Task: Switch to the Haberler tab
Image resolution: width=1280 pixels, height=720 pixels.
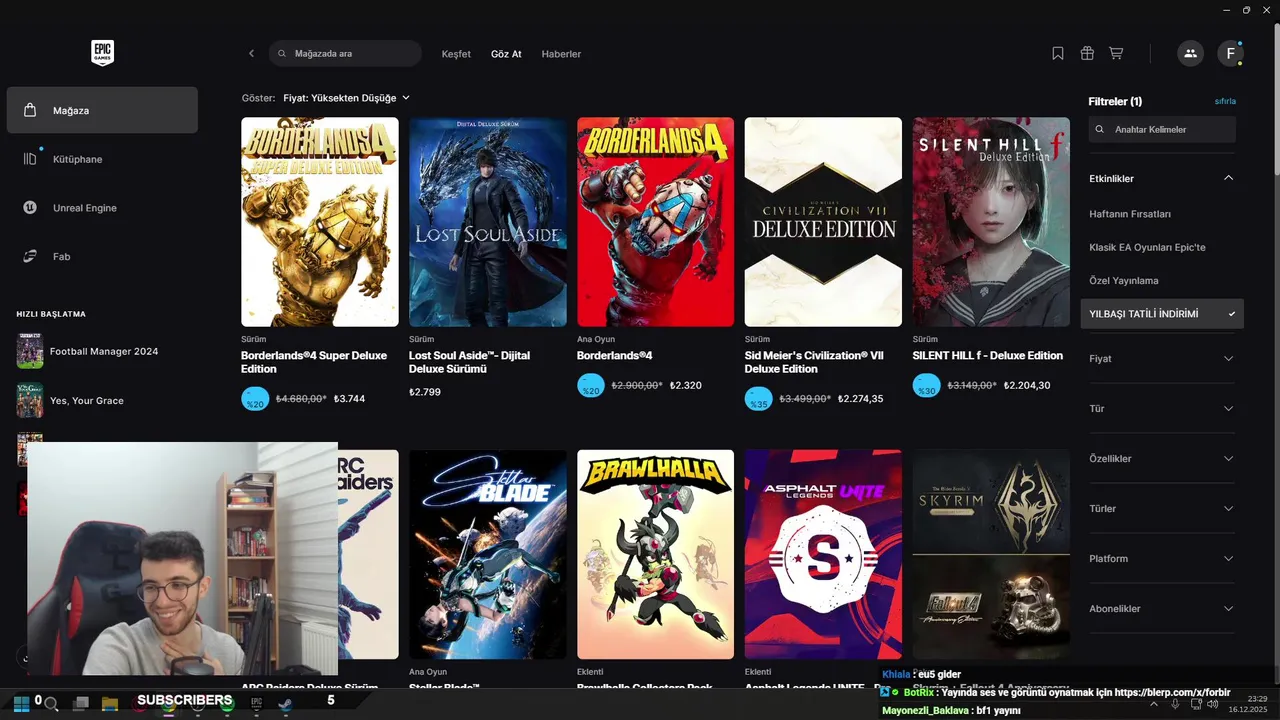Action: (561, 54)
